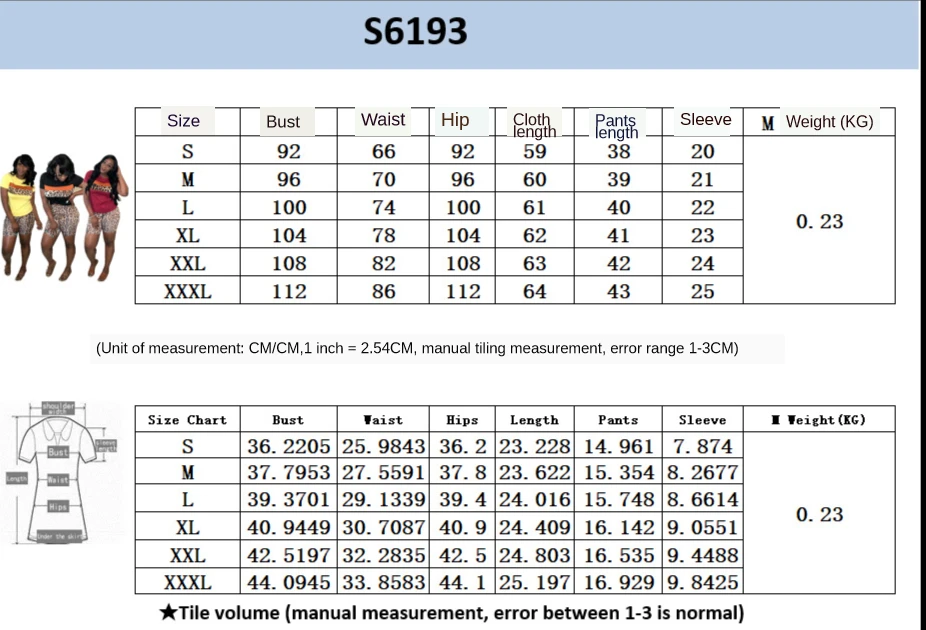Select the 'Cloth length' column header
Viewport: 926px width, 630px height.
click(534, 125)
